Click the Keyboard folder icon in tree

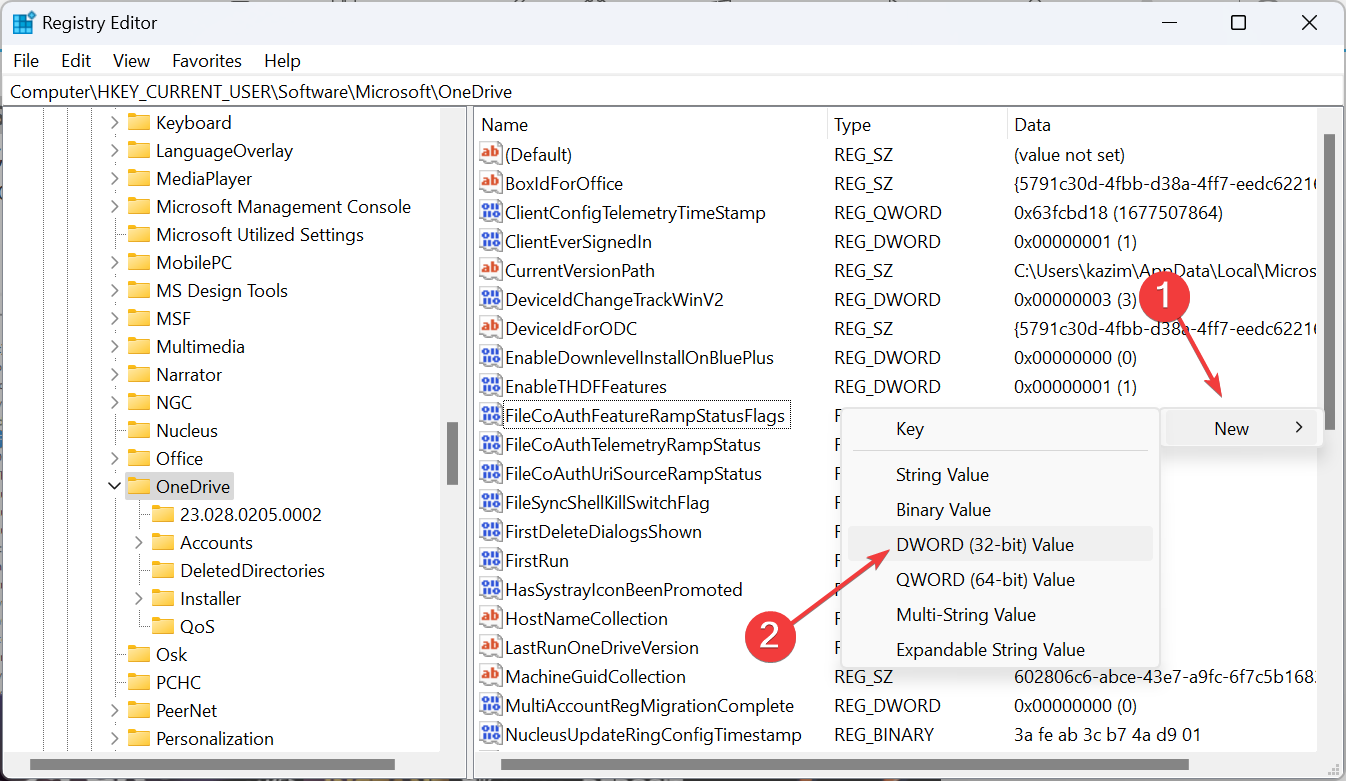point(139,123)
